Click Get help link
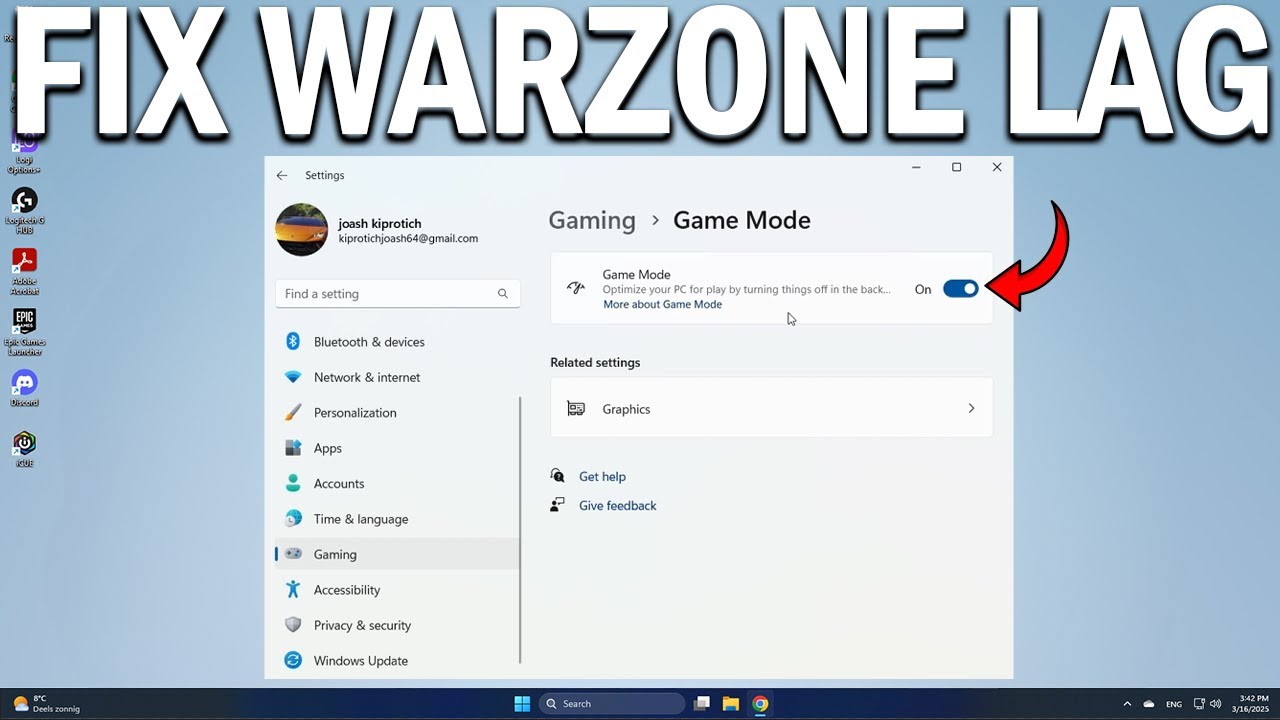Image resolution: width=1280 pixels, height=720 pixels. (x=602, y=477)
